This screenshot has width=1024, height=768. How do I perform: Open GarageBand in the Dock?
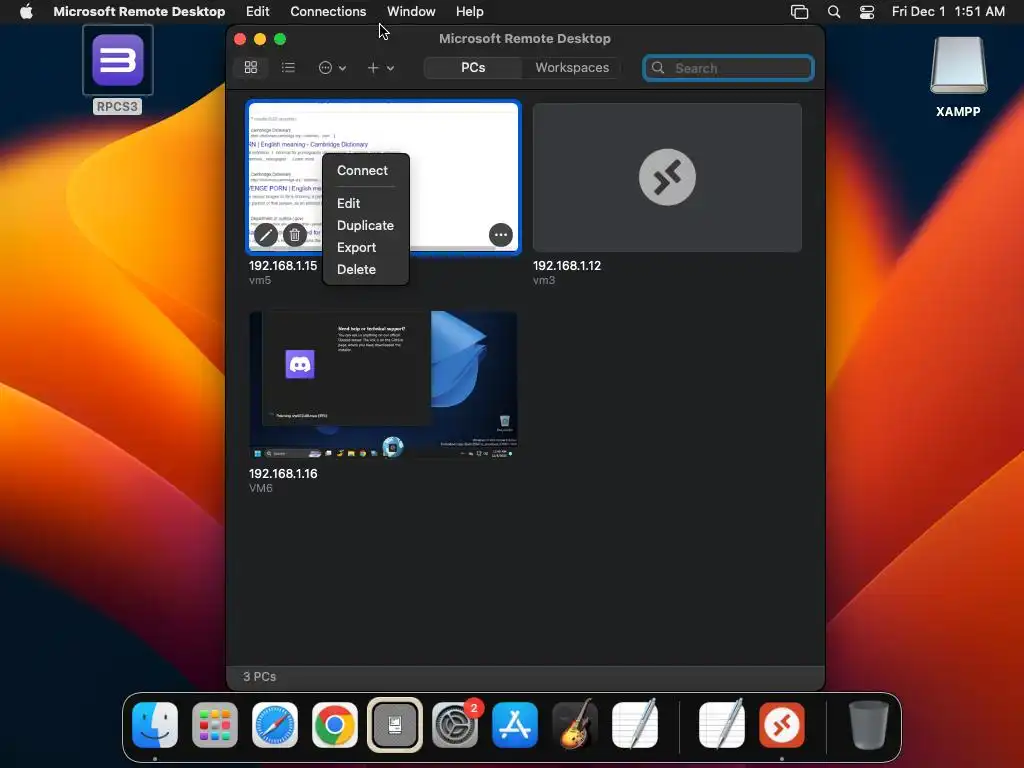click(575, 725)
